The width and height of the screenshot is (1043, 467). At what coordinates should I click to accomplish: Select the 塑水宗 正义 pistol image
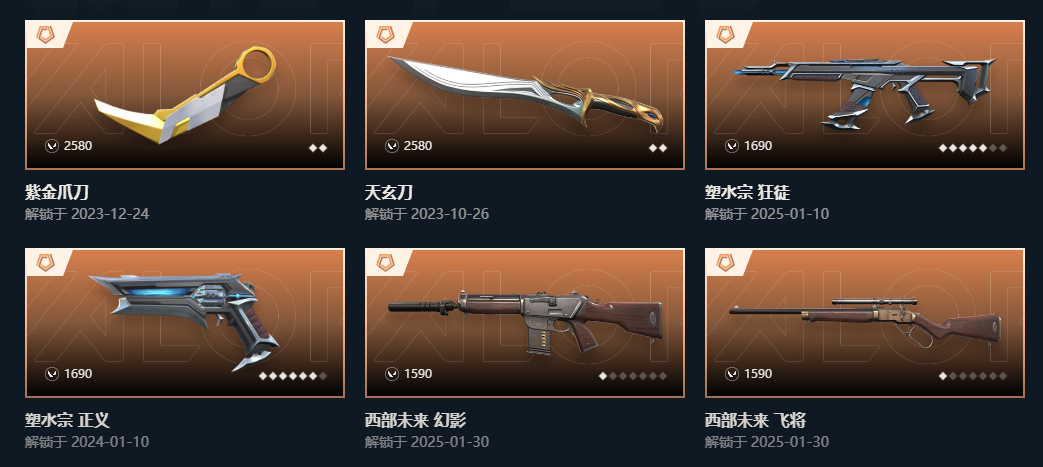tap(185, 323)
